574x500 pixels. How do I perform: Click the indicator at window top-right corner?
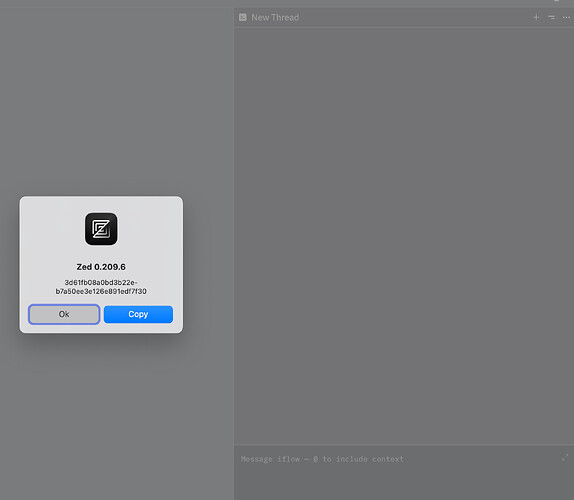pos(556,1)
